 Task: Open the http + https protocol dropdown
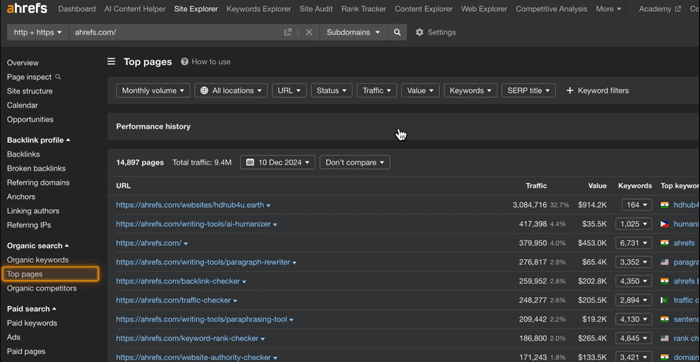(38, 32)
